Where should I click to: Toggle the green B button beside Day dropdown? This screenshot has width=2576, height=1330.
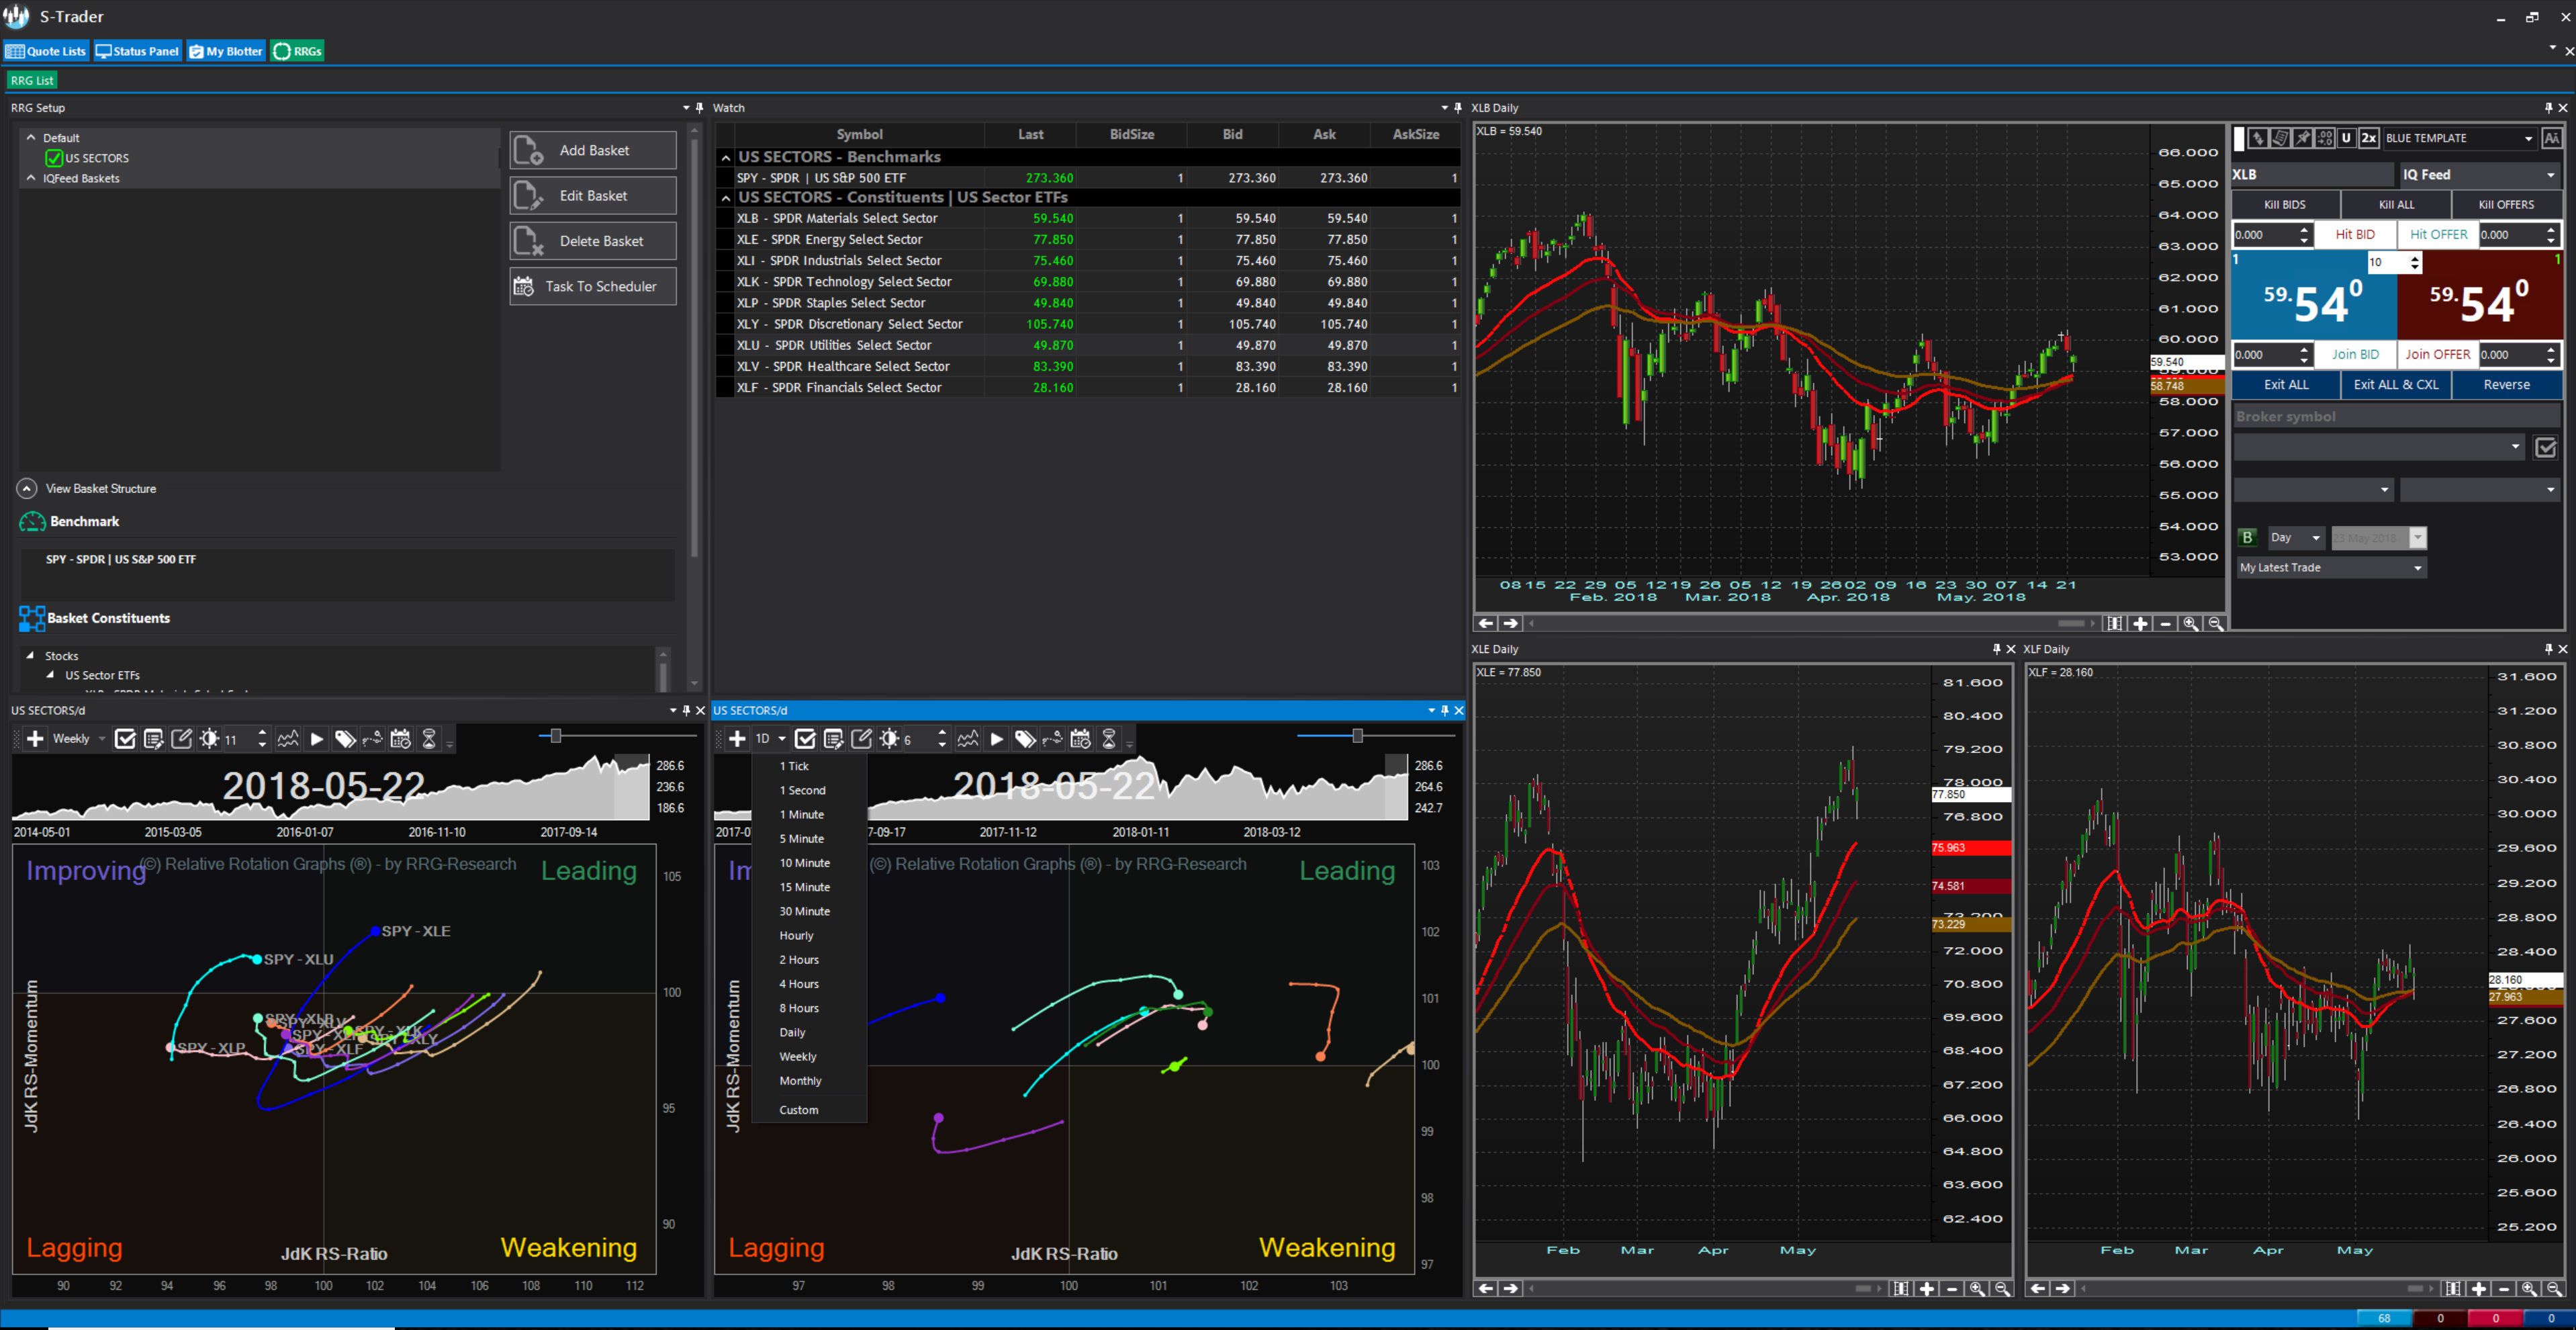(2248, 538)
